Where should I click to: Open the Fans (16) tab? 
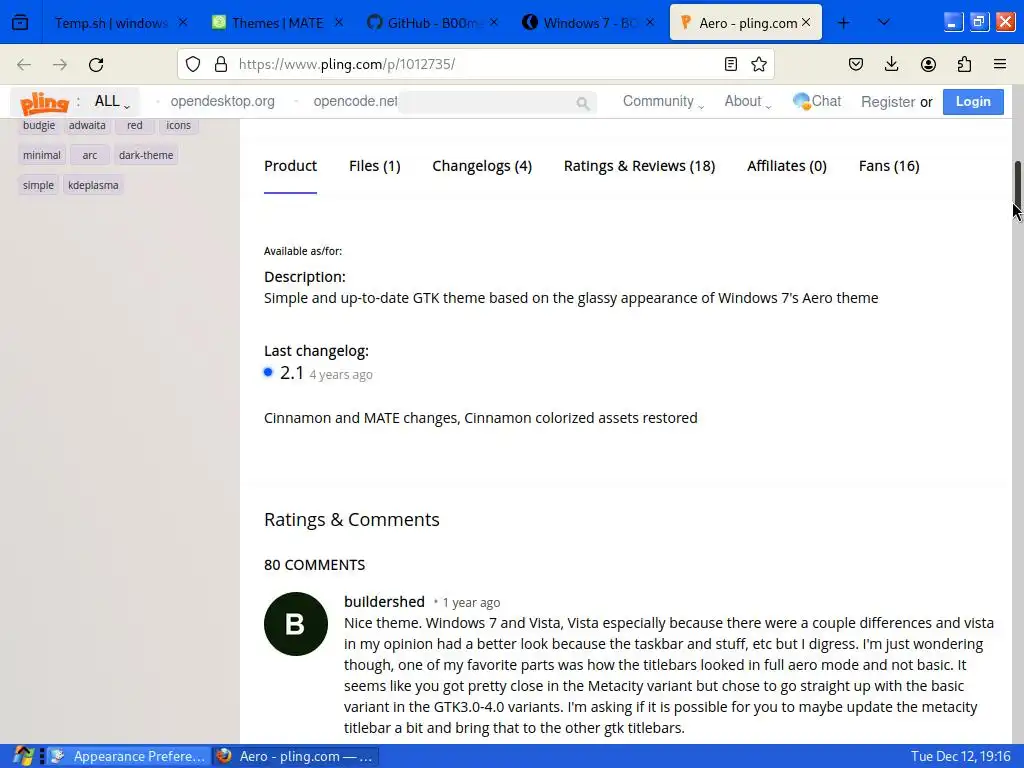pyautogui.click(x=889, y=166)
